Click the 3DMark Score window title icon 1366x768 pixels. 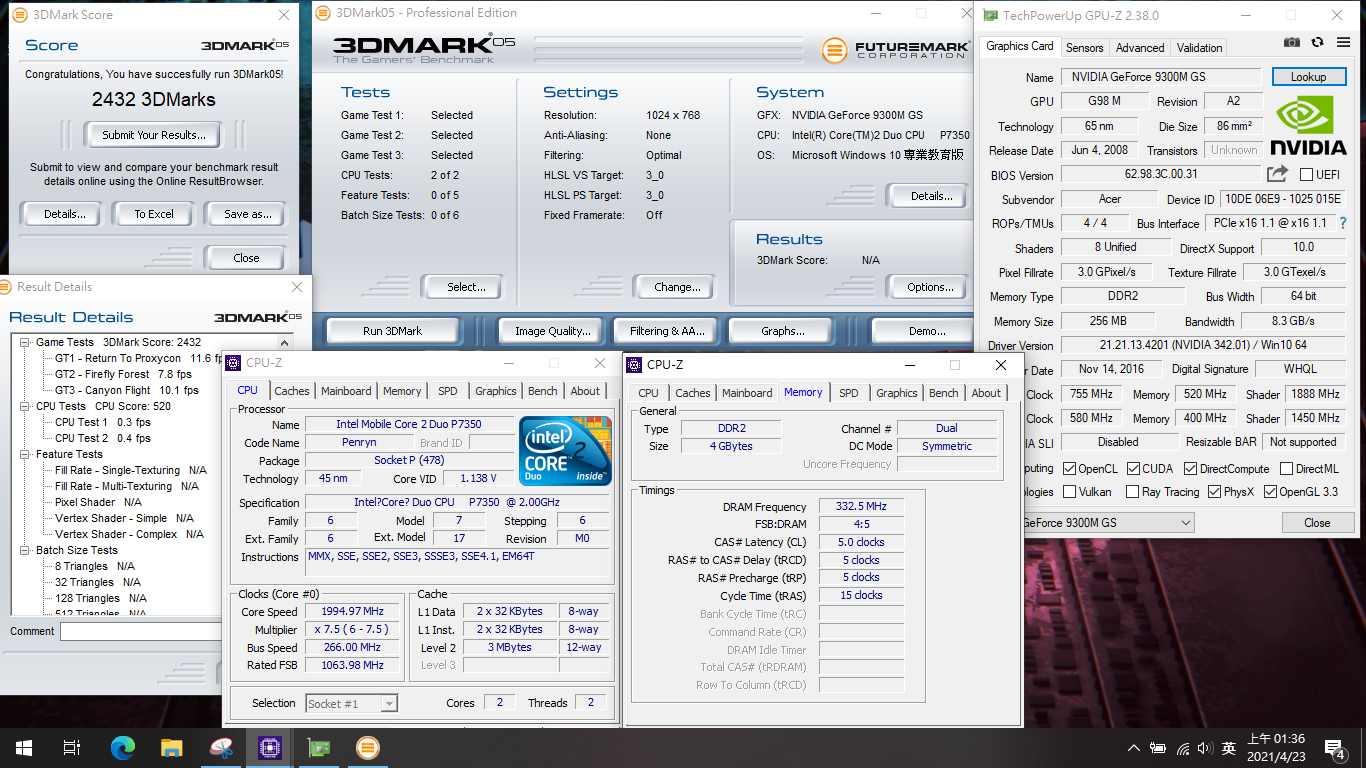tap(19, 15)
